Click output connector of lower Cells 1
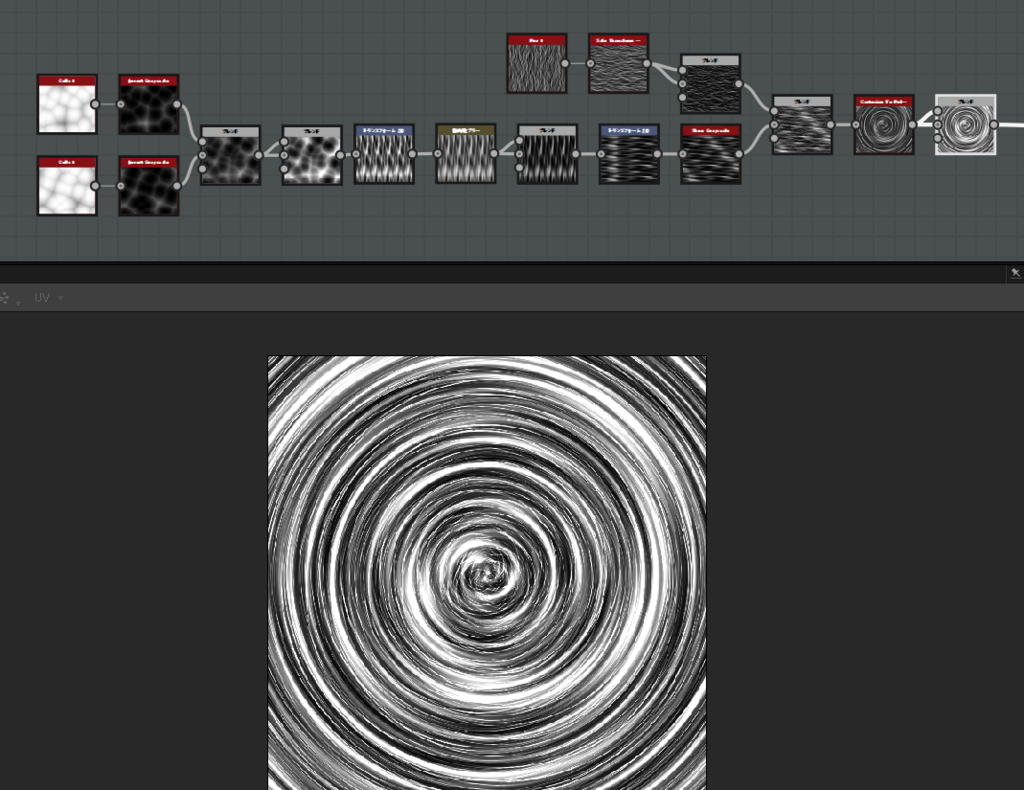Viewport: 1024px width, 790px height. pyautogui.click(x=95, y=186)
